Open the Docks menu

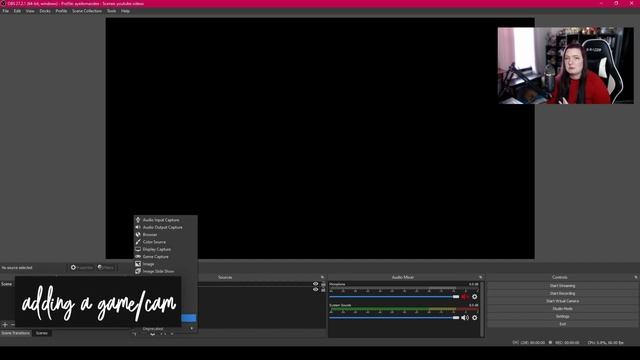click(45, 11)
